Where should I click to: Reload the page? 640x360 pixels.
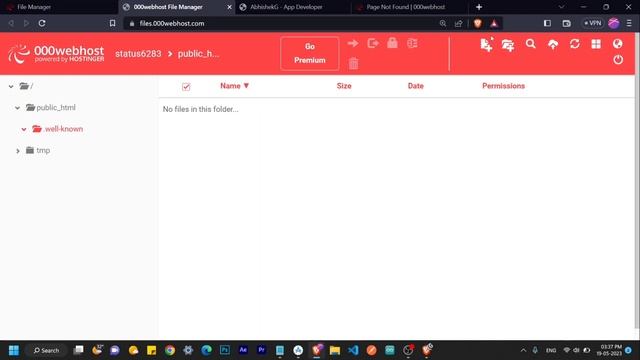coord(42,23)
